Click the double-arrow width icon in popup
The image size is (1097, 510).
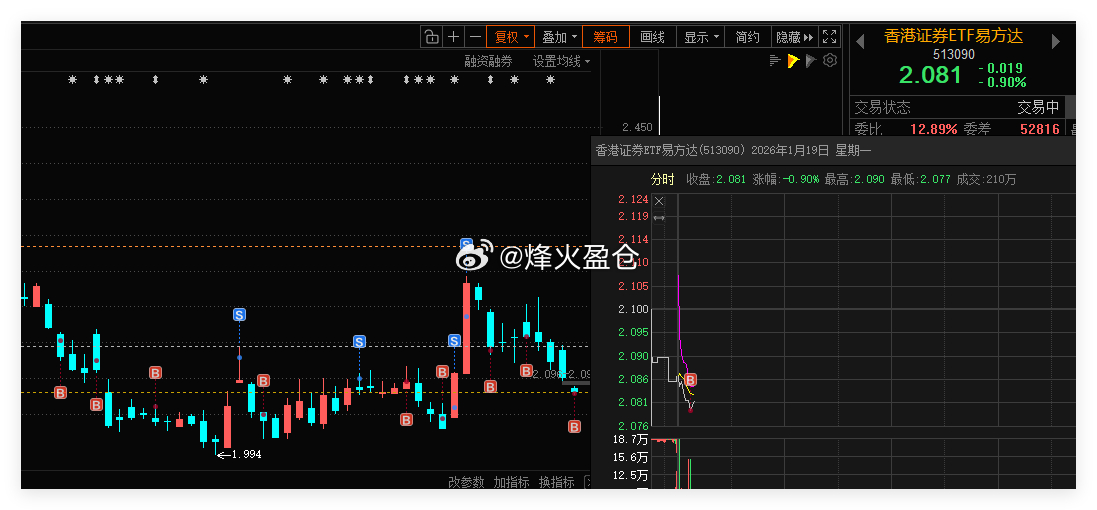pos(658,218)
